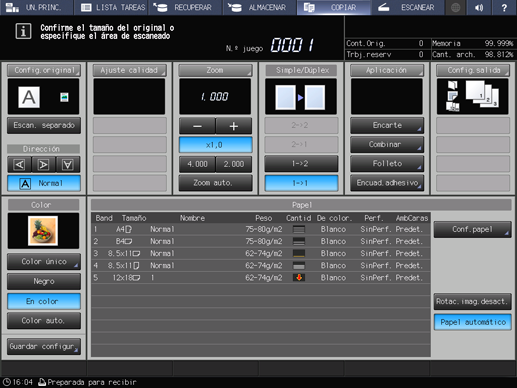Viewport: 517px width, 388px height.
Task: Increase zoom with plus button
Action: (x=234, y=126)
